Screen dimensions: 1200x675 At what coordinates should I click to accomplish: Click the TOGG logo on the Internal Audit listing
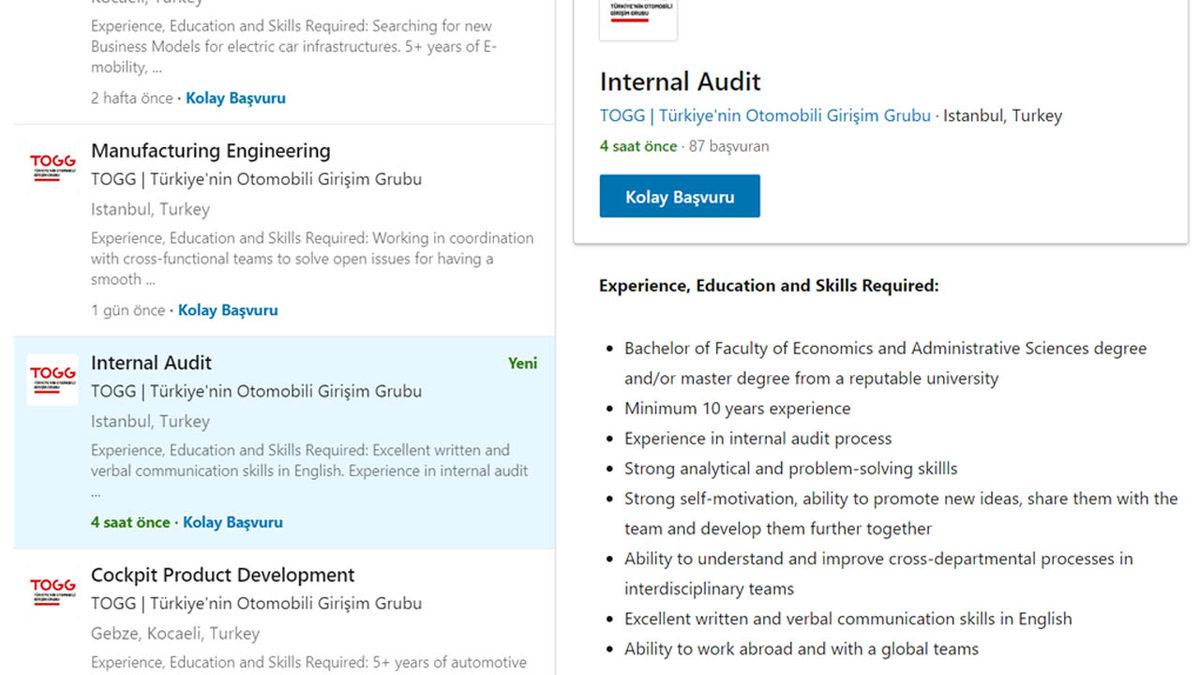point(52,379)
